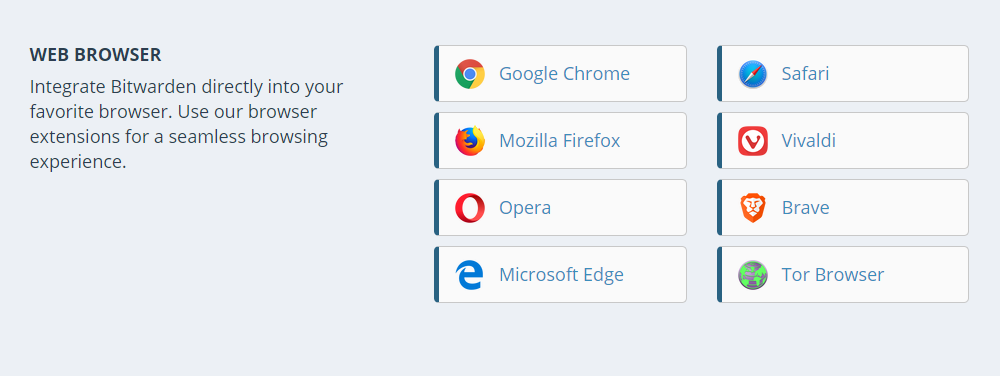This screenshot has width=1000, height=376.
Task: Click the Integrate Bitwarden description paragraph
Action: pos(186,124)
